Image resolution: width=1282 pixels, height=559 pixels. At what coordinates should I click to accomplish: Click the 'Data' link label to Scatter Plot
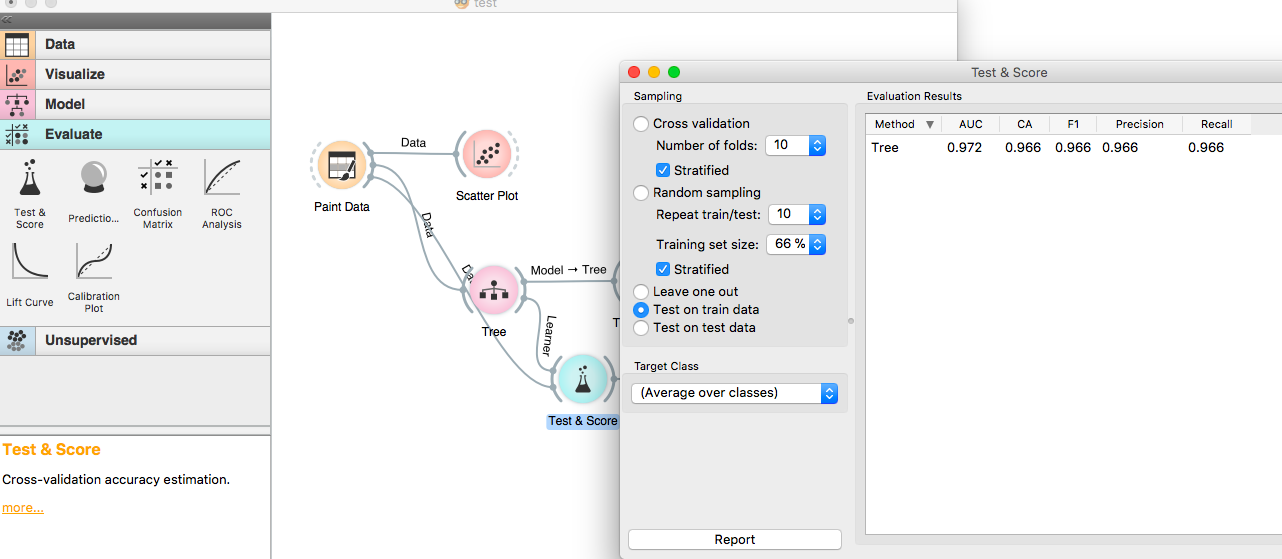pos(413,143)
